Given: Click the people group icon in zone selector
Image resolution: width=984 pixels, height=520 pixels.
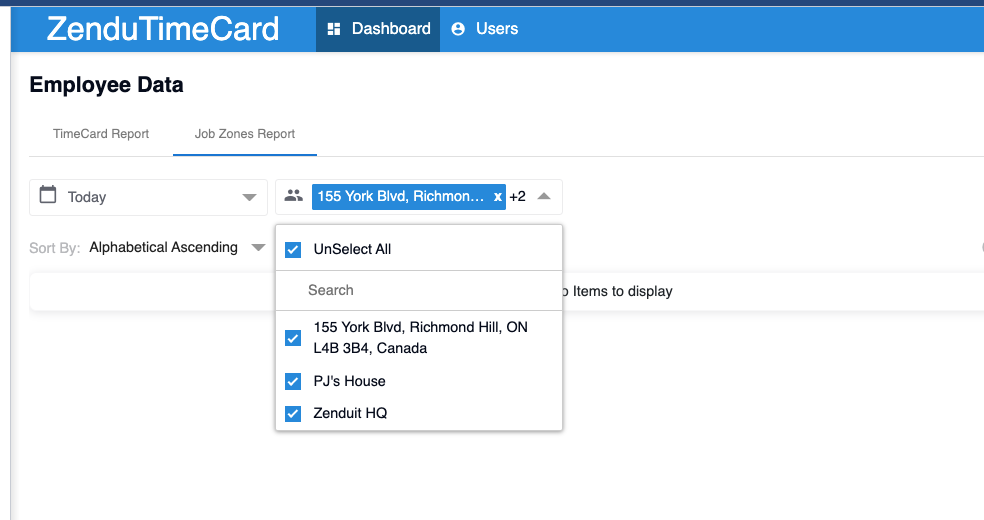Looking at the screenshot, I should 293,196.
